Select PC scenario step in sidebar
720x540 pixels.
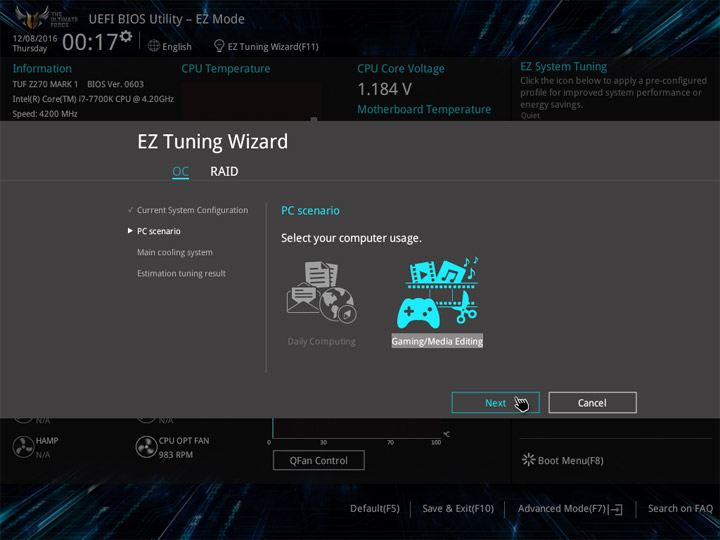(x=158, y=231)
